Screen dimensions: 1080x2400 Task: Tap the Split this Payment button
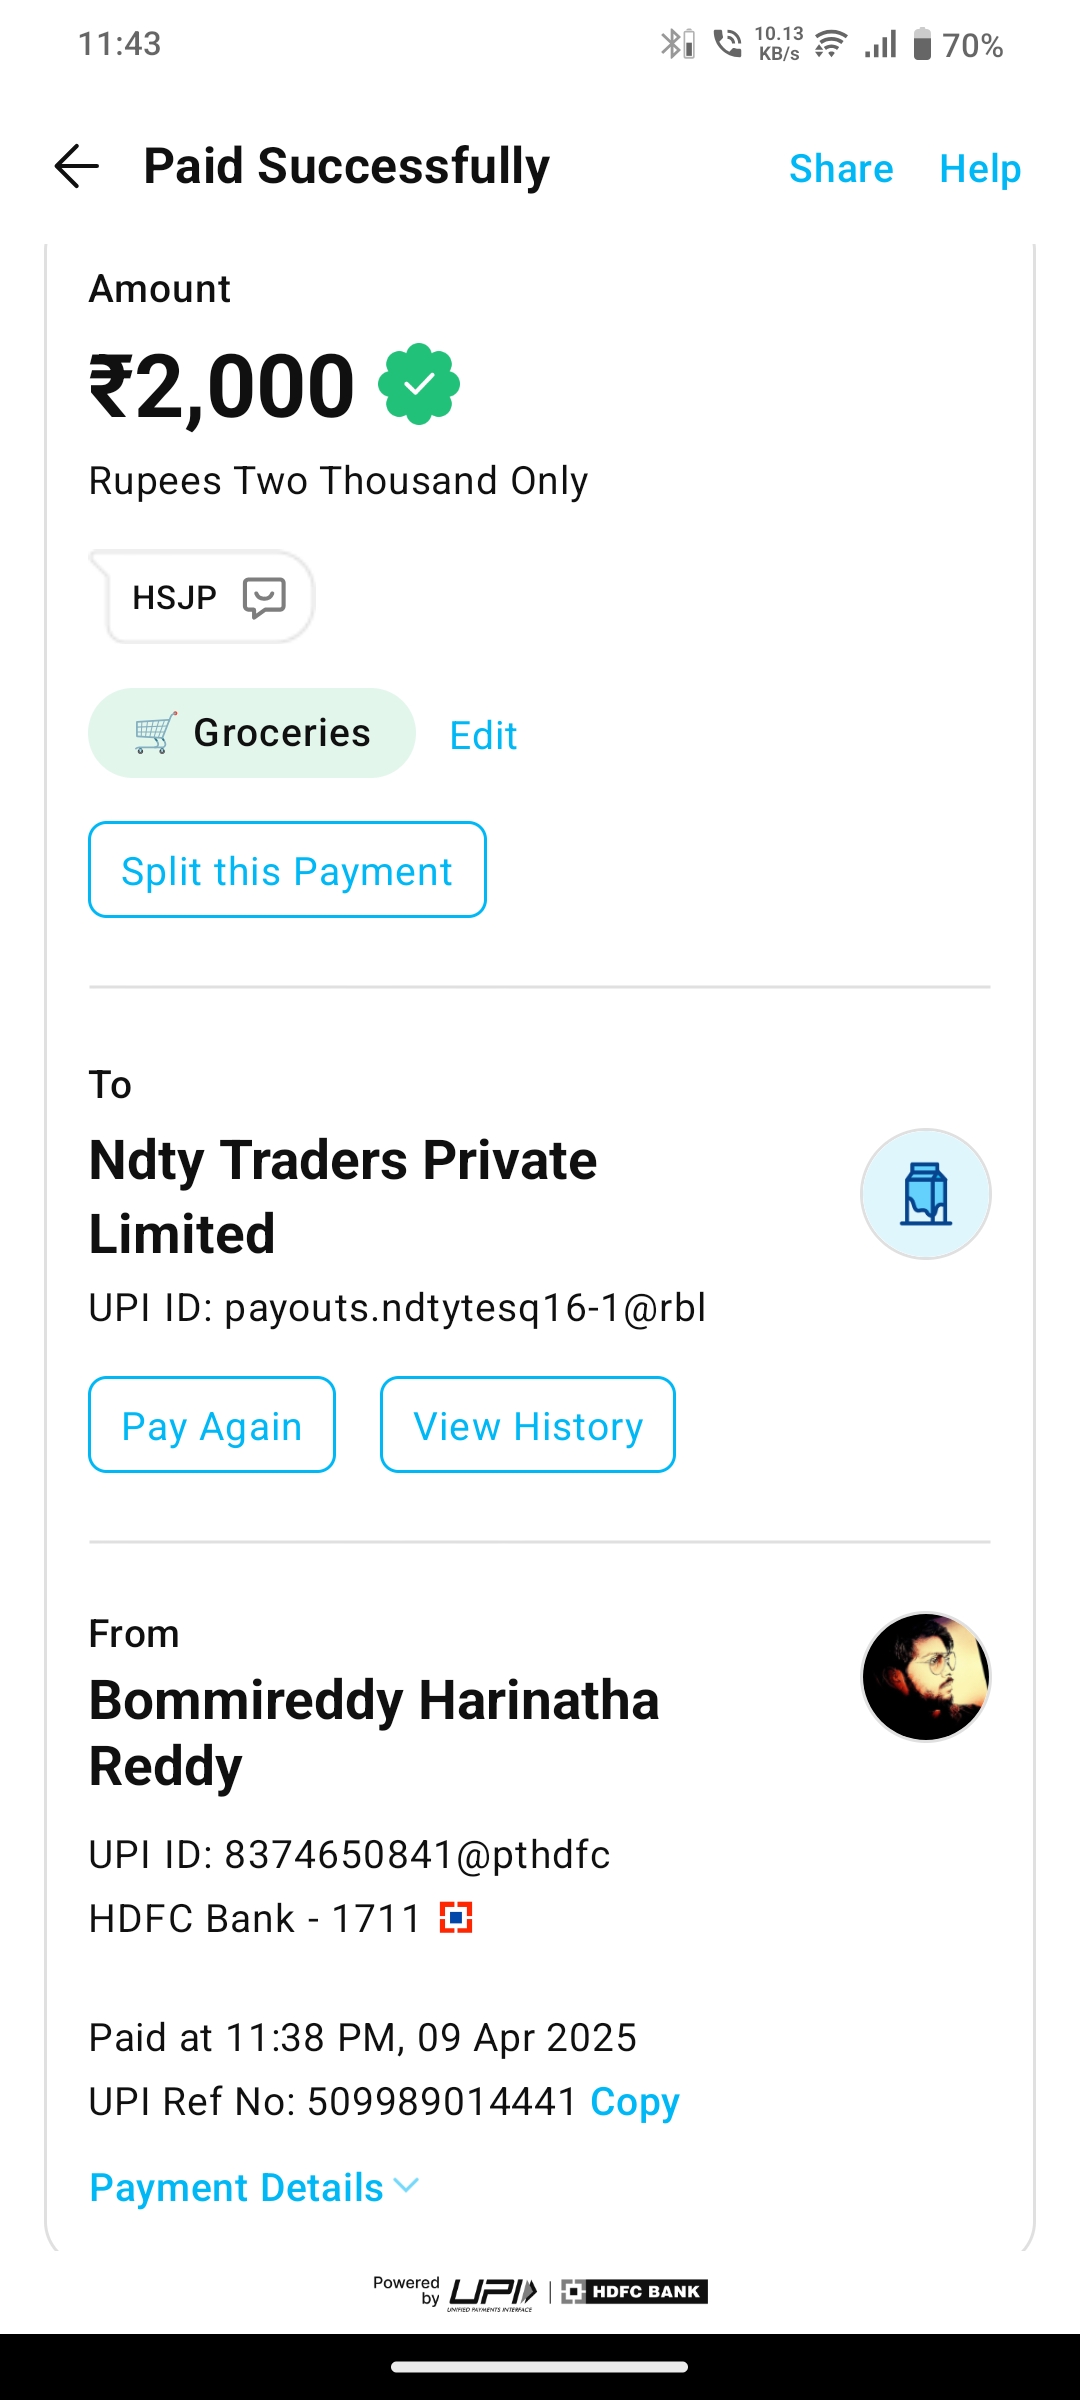coord(287,870)
